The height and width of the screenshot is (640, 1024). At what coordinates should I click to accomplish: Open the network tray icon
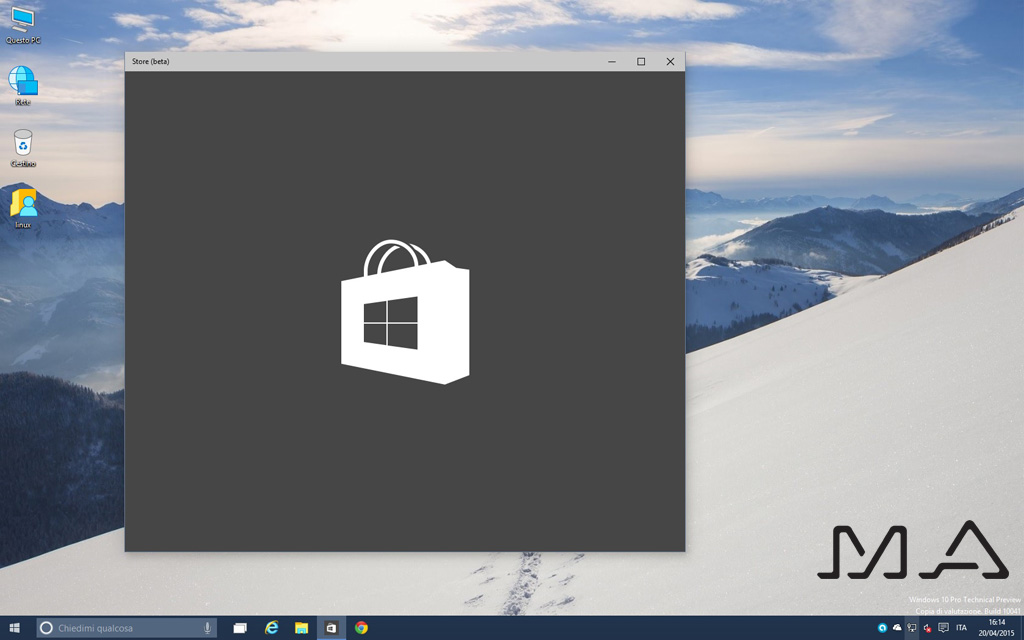coord(912,628)
